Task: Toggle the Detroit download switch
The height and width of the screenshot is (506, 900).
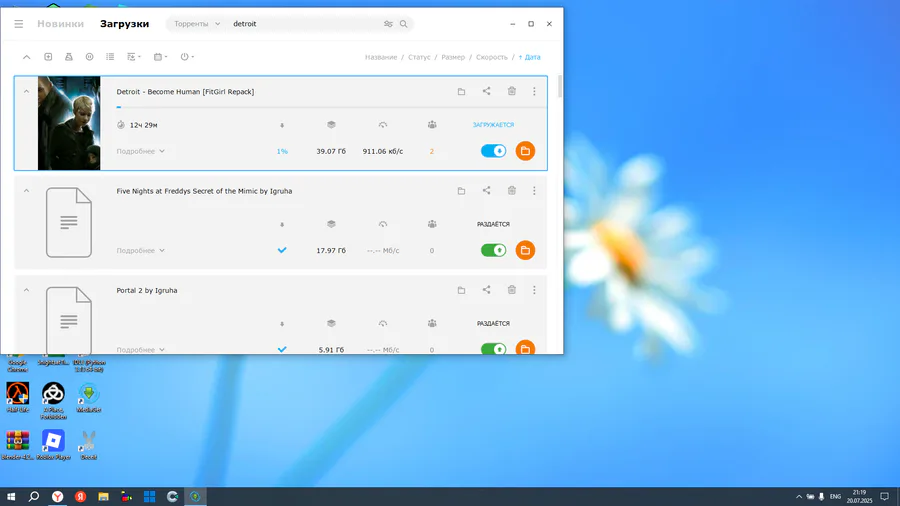Action: pyautogui.click(x=494, y=151)
